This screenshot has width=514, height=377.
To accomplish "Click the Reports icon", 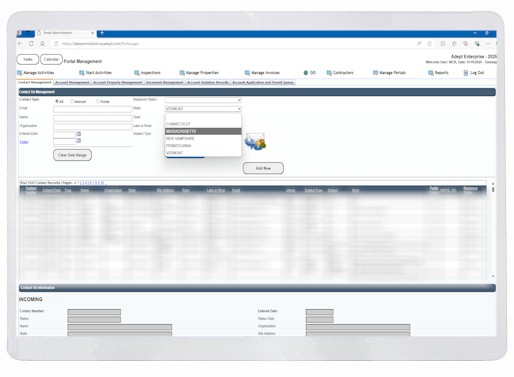I will (431, 73).
